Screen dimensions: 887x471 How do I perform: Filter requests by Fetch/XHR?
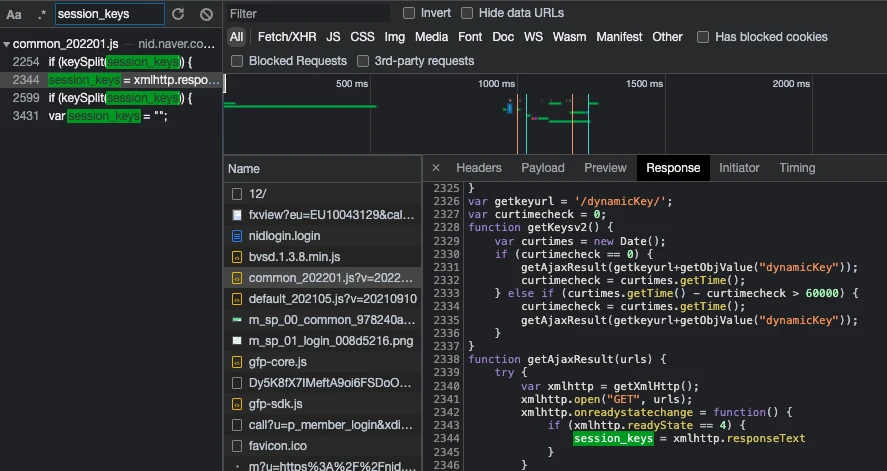pos(287,37)
